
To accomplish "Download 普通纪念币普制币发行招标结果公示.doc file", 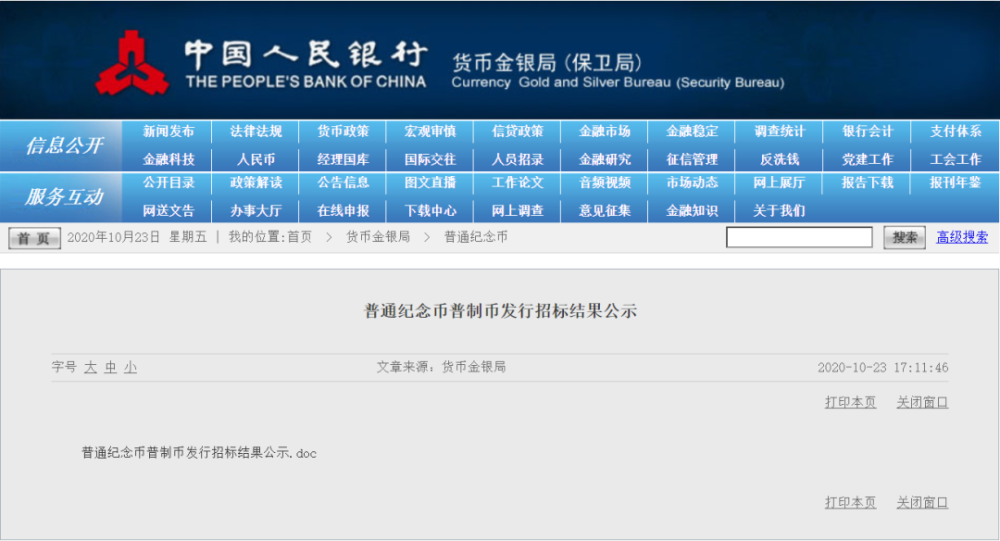I will [x=199, y=453].
